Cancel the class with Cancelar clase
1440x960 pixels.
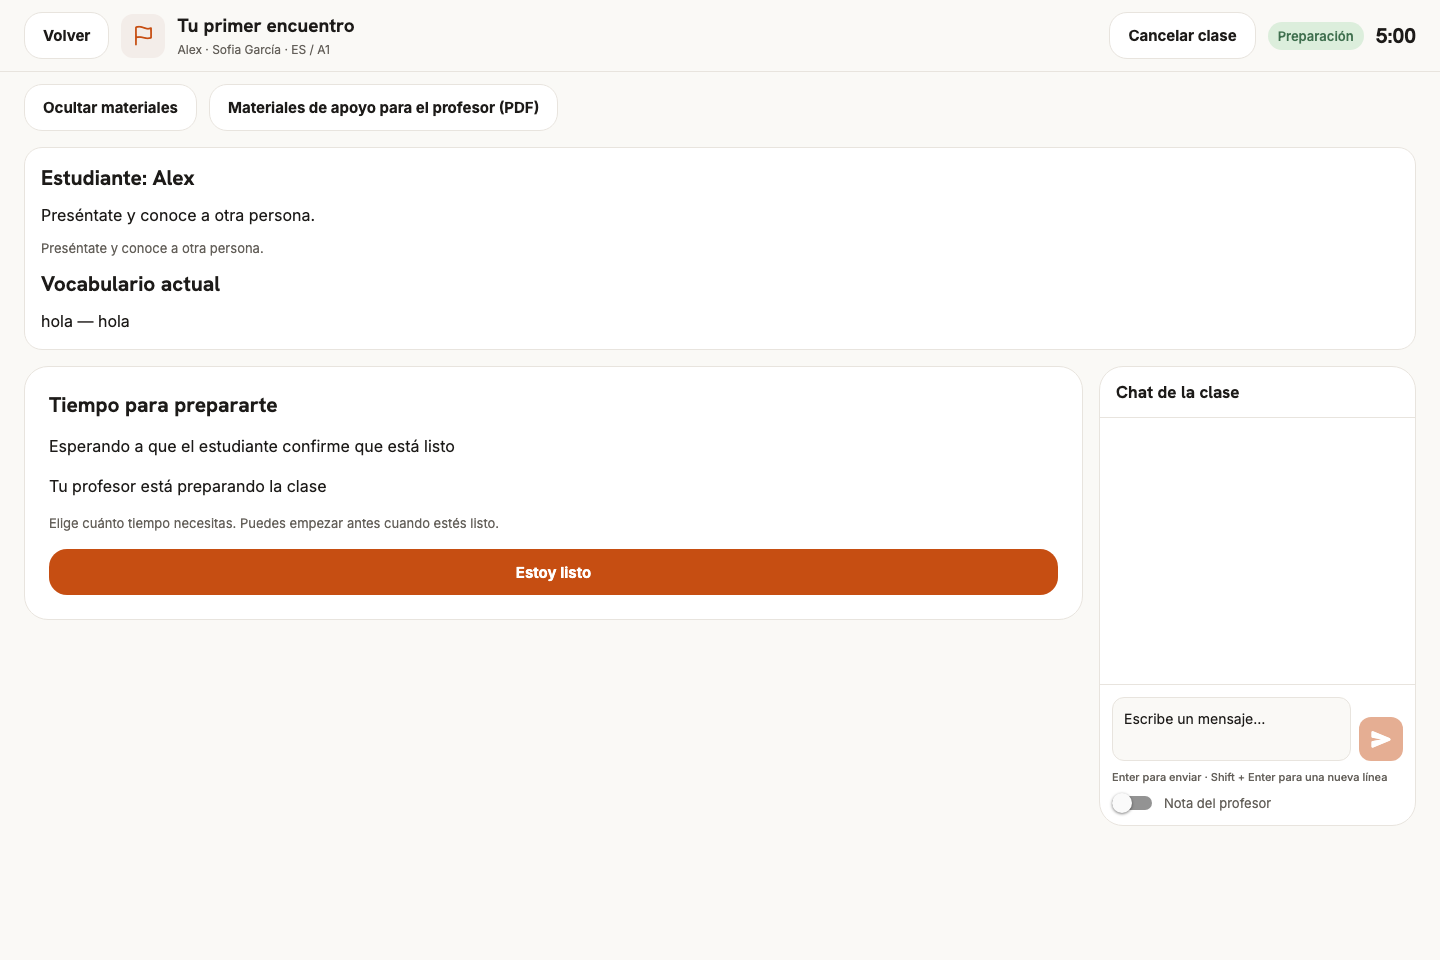click(x=1182, y=36)
